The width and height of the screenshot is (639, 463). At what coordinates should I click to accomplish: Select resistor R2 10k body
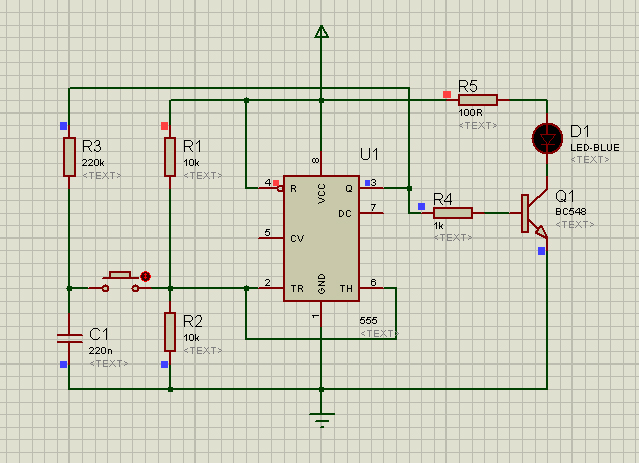(x=170, y=332)
